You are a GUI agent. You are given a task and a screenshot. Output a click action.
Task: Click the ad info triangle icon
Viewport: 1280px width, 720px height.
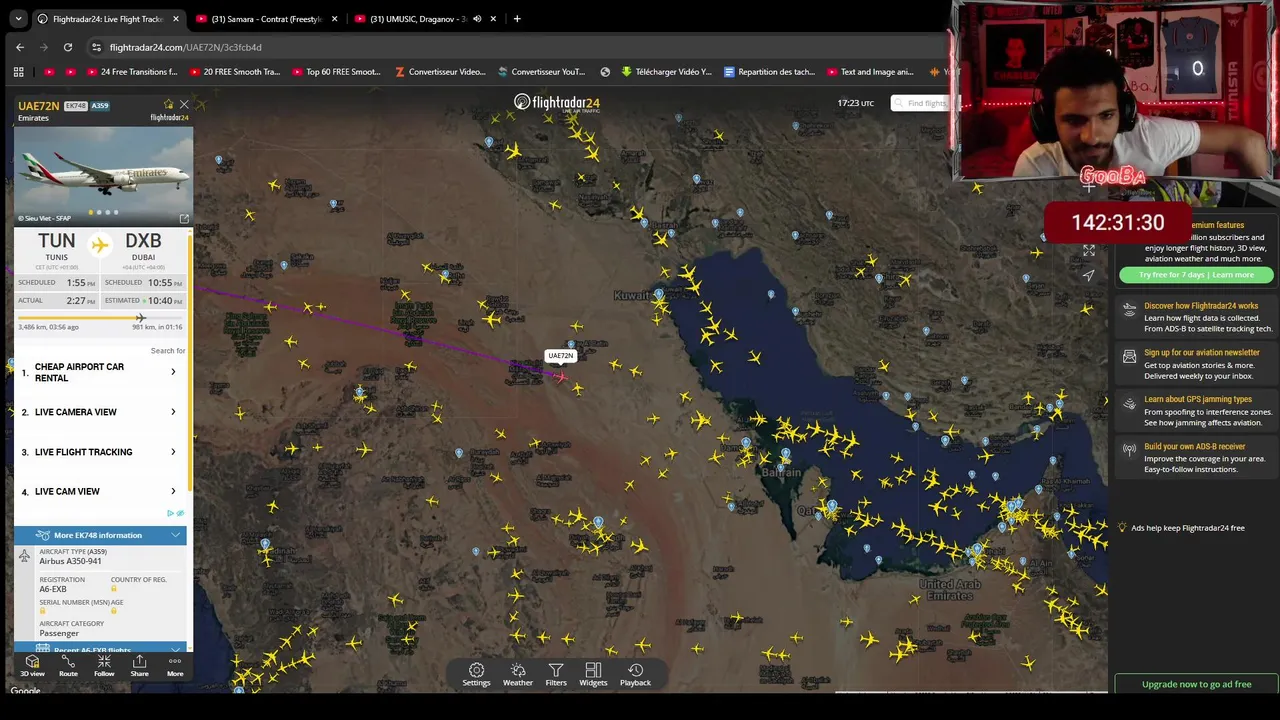tap(171, 513)
